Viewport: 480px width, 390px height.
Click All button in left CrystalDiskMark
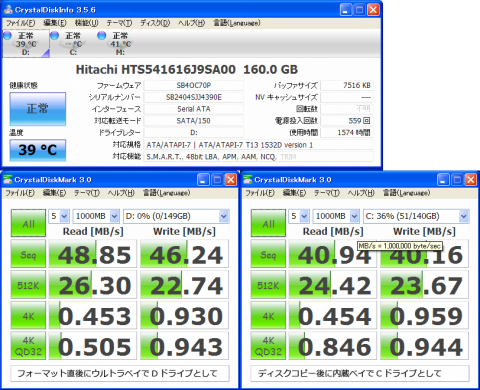point(28,223)
